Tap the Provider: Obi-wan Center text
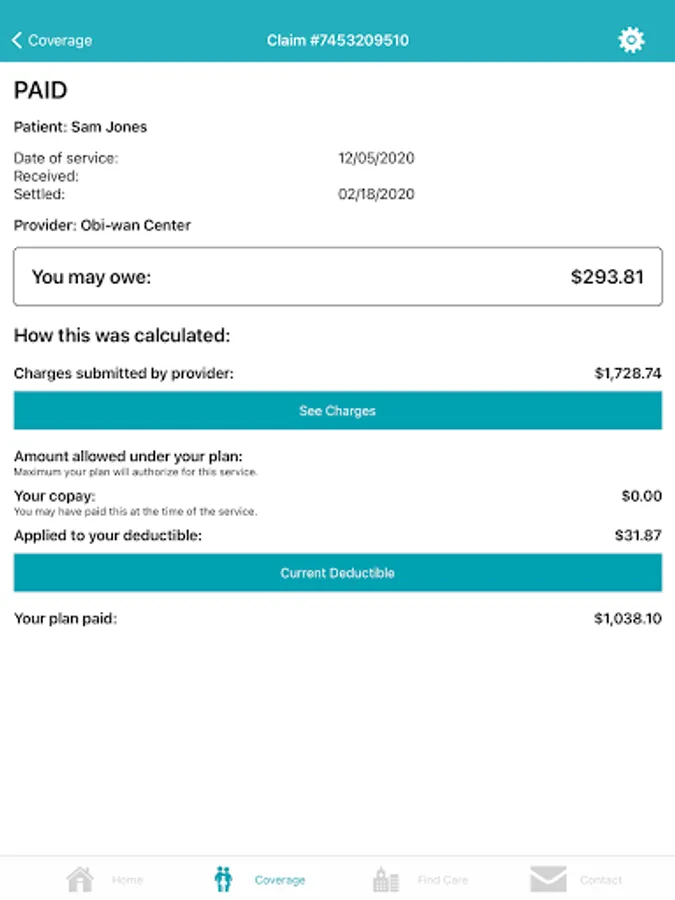675x900 pixels. (x=102, y=225)
